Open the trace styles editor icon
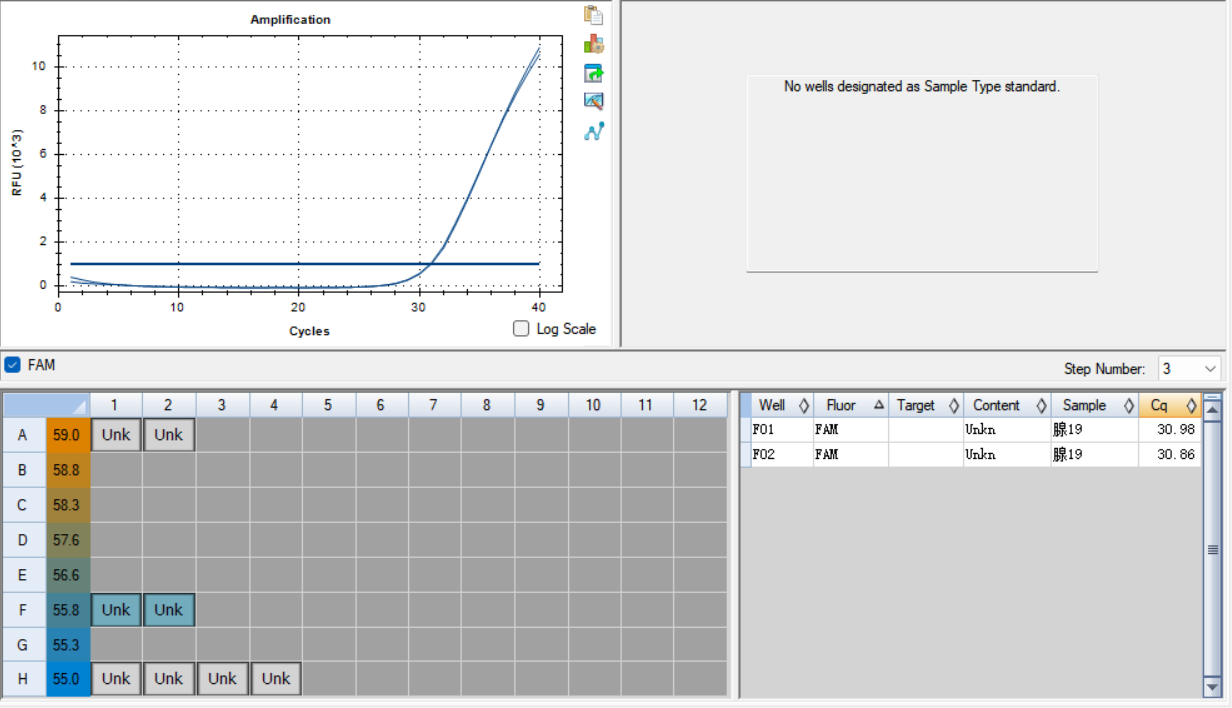The height and width of the screenshot is (708, 1232). [594, 101]
